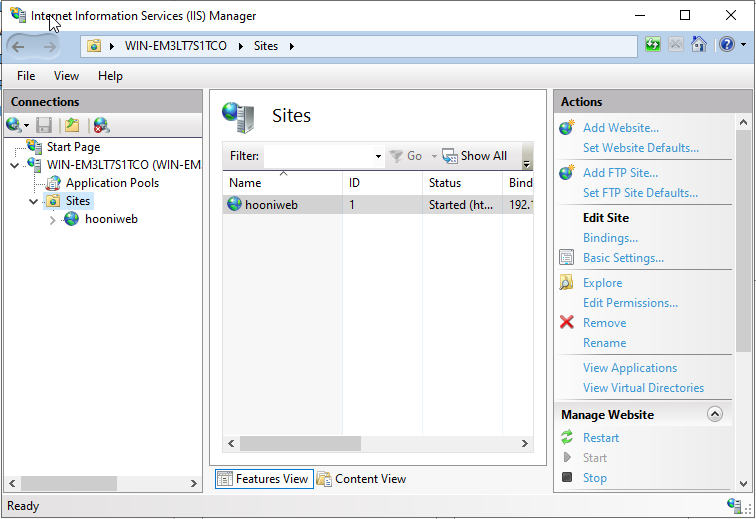This screenshot has width=756, height=519.
Task: Click the Basic Settings icon
Action: [x=567, y=257]
